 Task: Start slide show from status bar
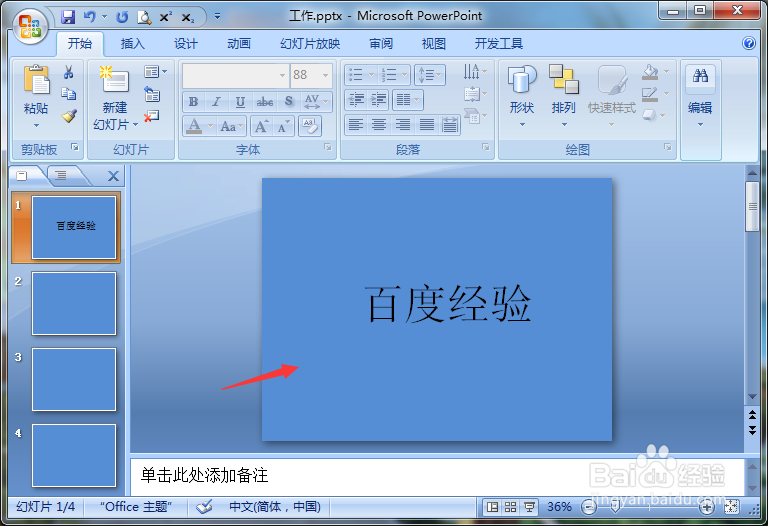tap(529, 507)
